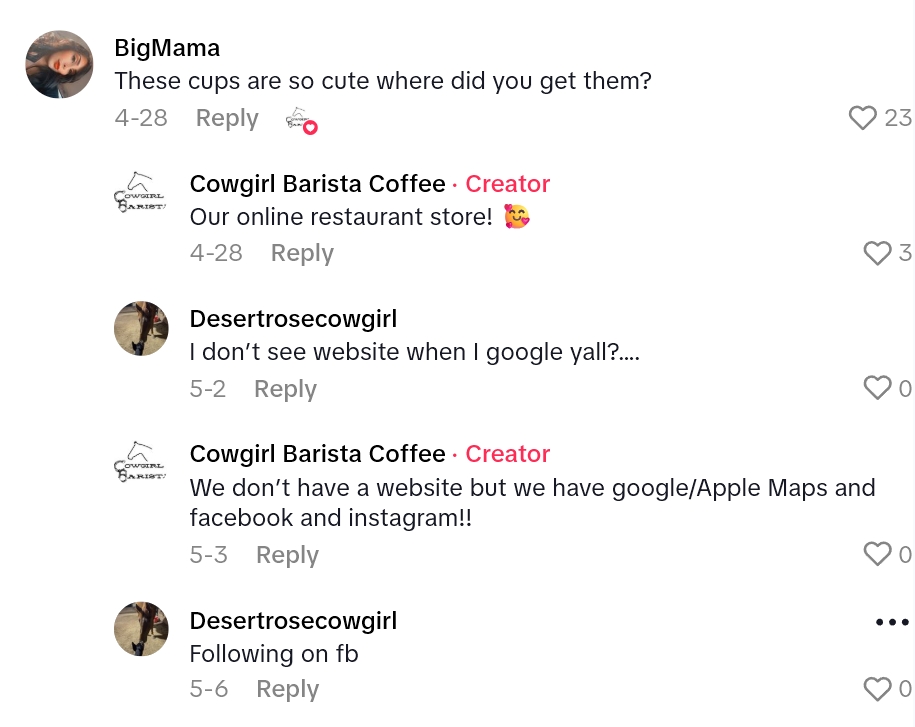Open the Creator label on the first reply
Image resolution: width=915 pixels, height=727 pixels.
tap(507, 183)
